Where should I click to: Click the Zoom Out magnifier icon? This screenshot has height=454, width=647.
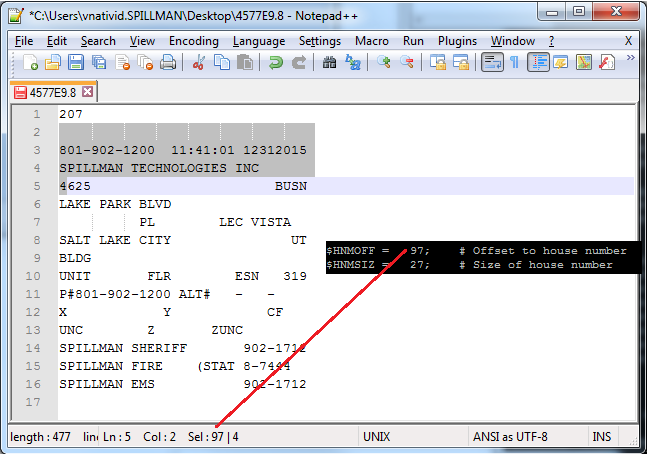(x=407, y=63)
